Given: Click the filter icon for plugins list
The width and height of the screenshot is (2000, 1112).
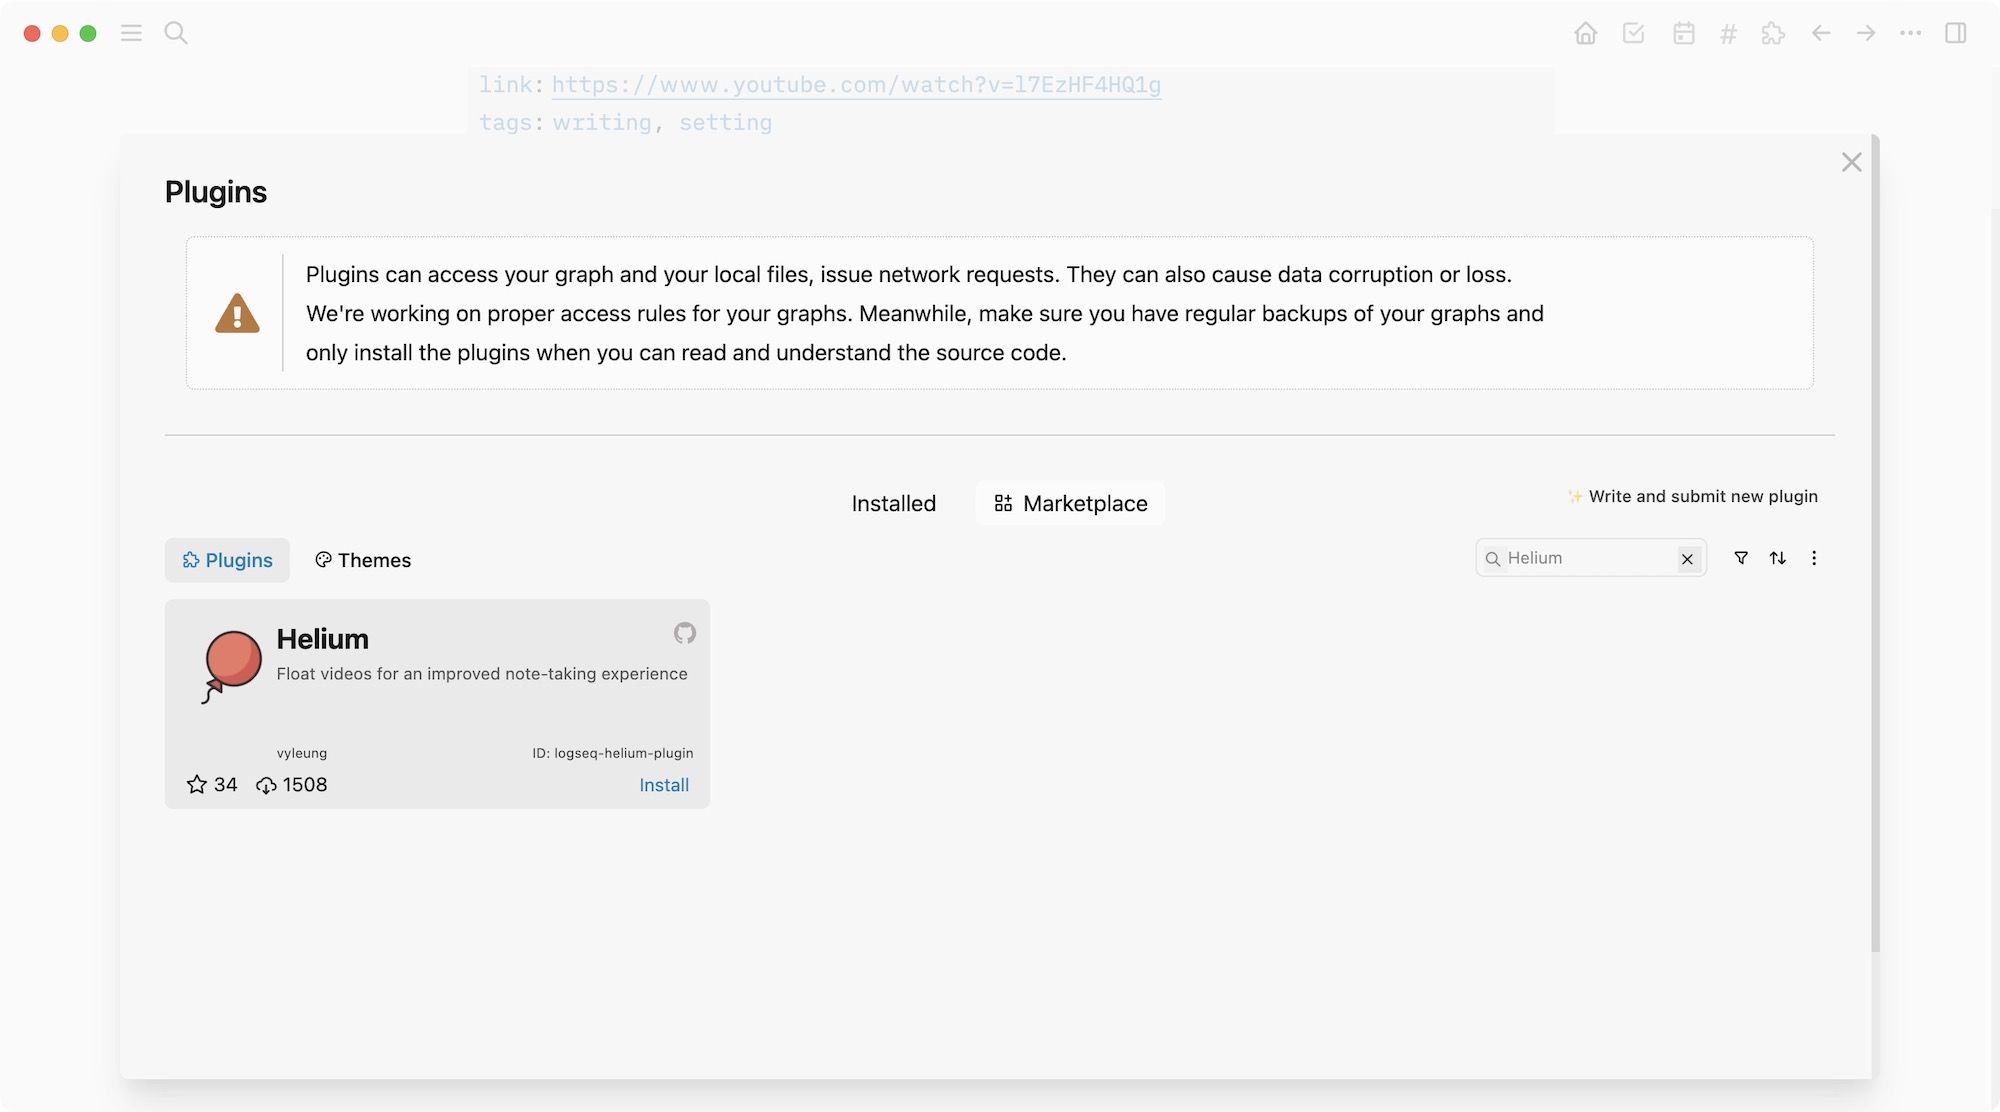Looking at the screenshot, I should tap(1740, 557).
